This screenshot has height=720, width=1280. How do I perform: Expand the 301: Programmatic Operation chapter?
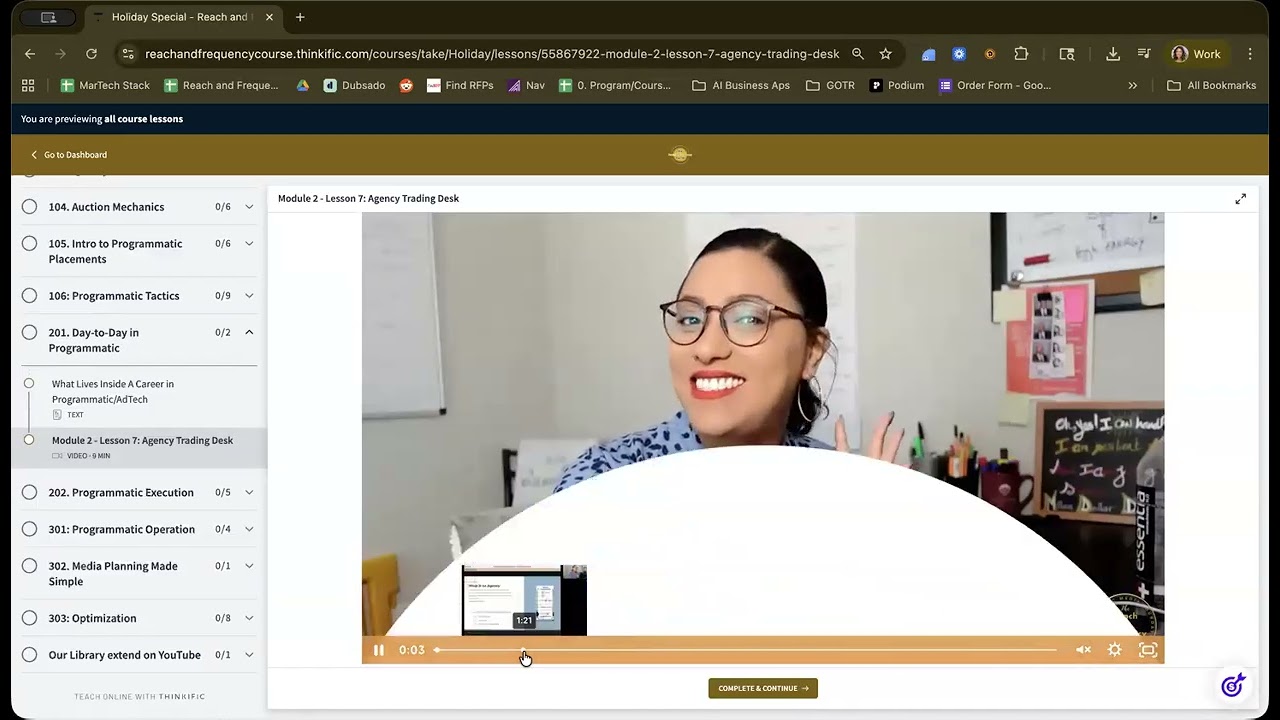[249, 530]
